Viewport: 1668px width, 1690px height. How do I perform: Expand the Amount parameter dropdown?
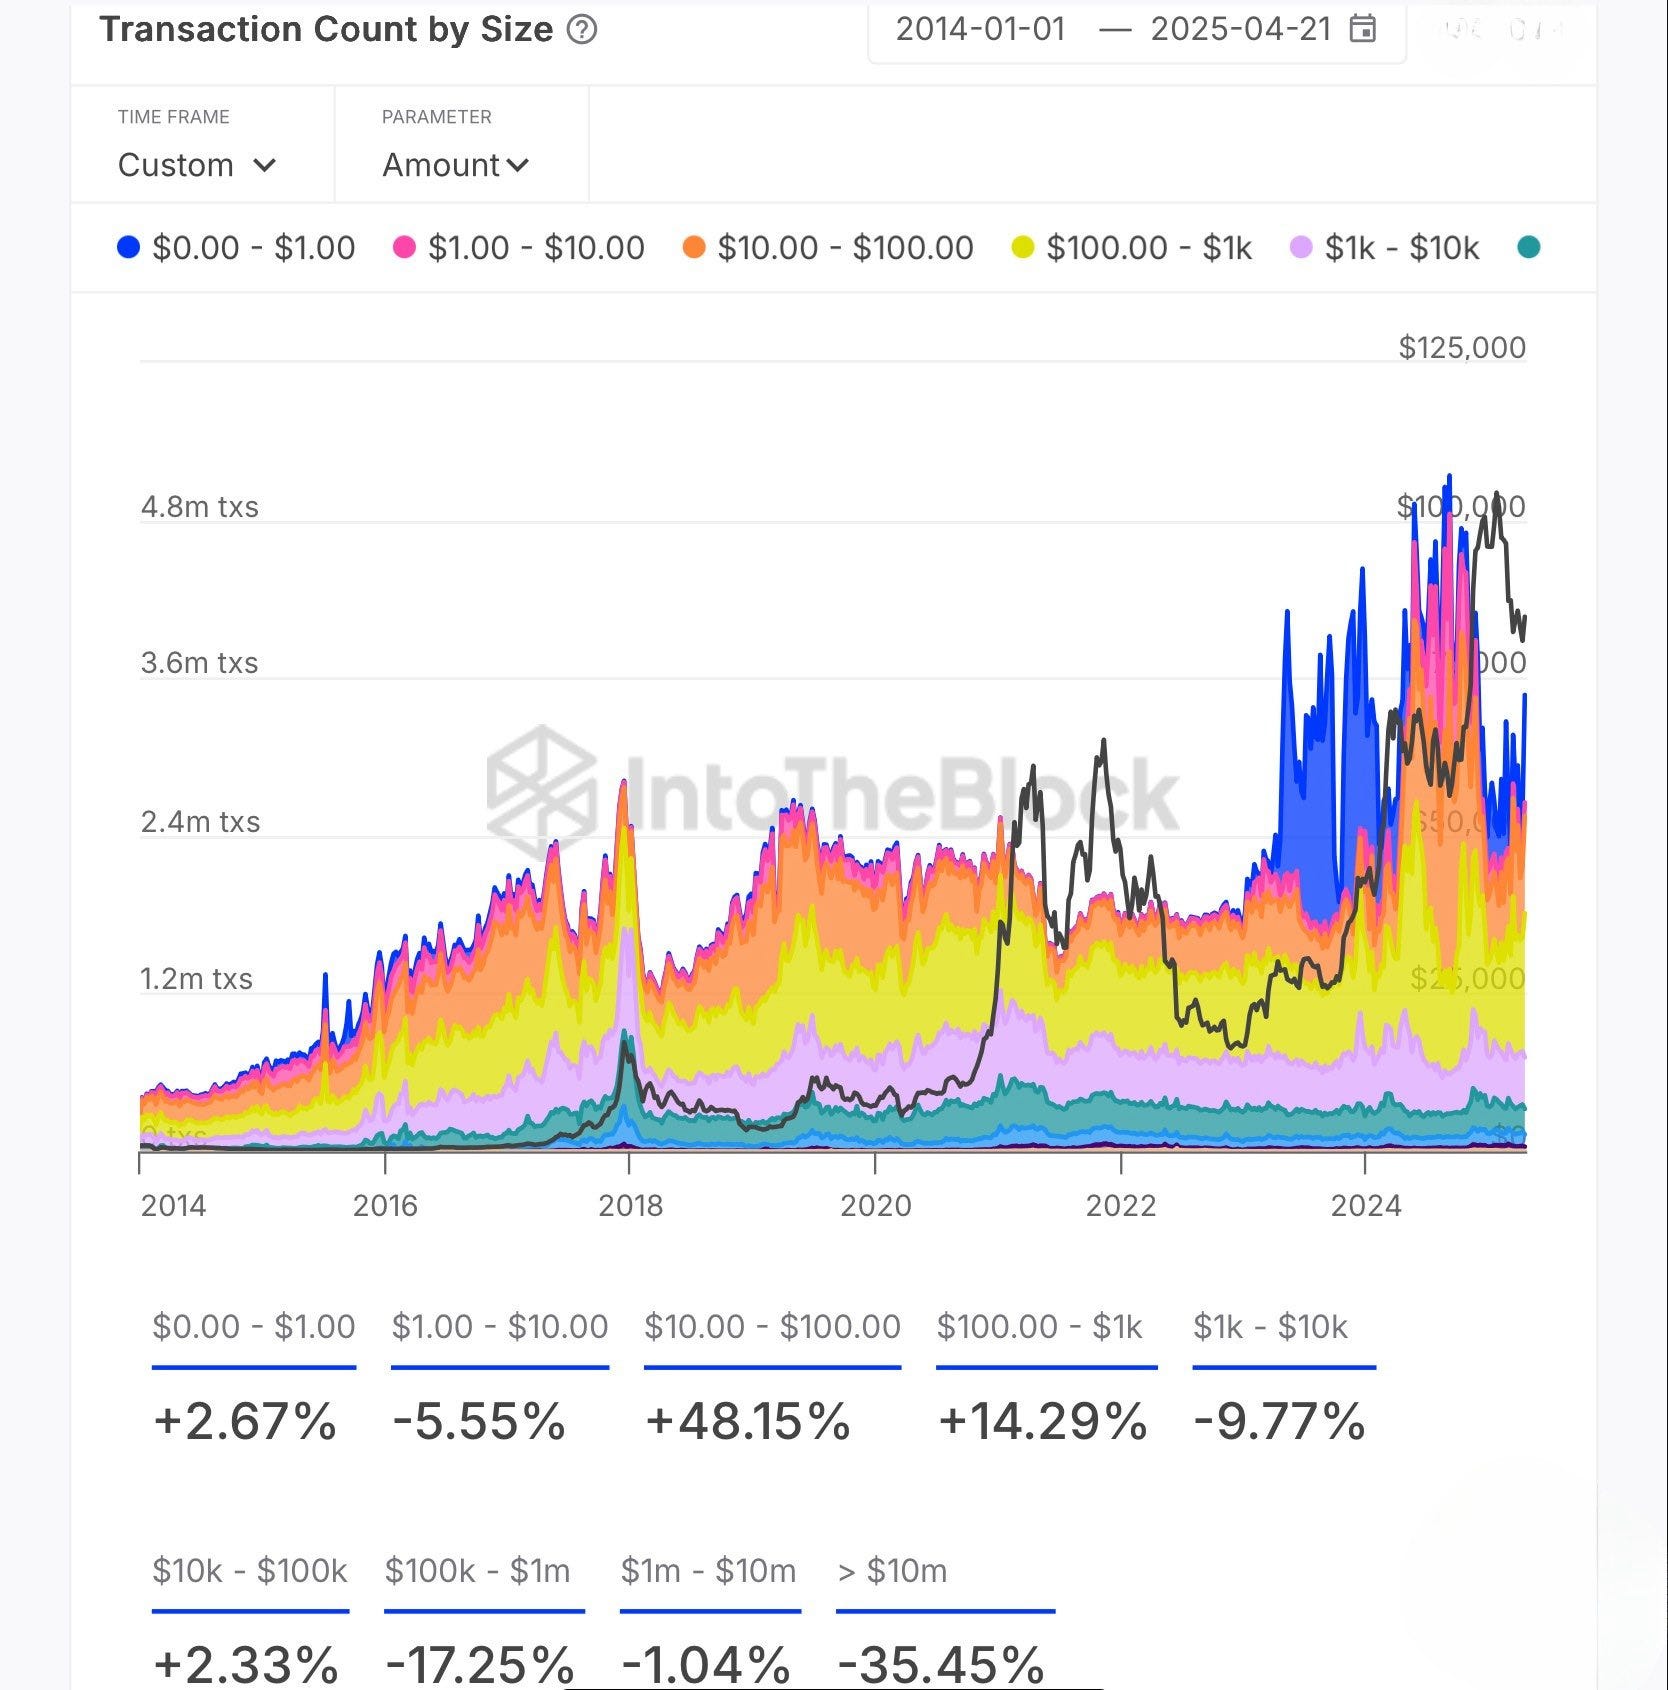click(456, 165)
